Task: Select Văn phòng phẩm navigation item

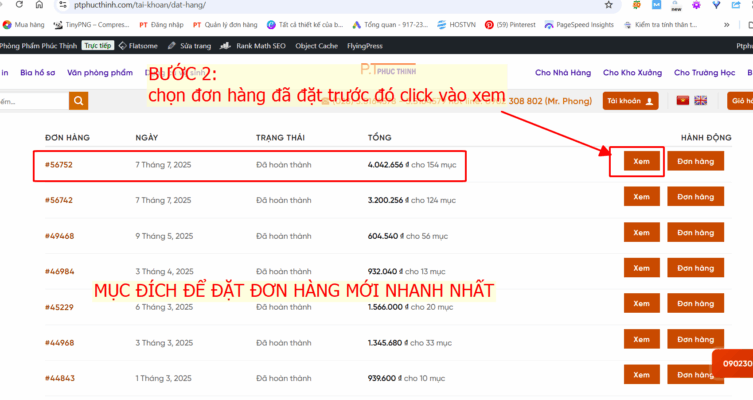Action: pos(100,73)
